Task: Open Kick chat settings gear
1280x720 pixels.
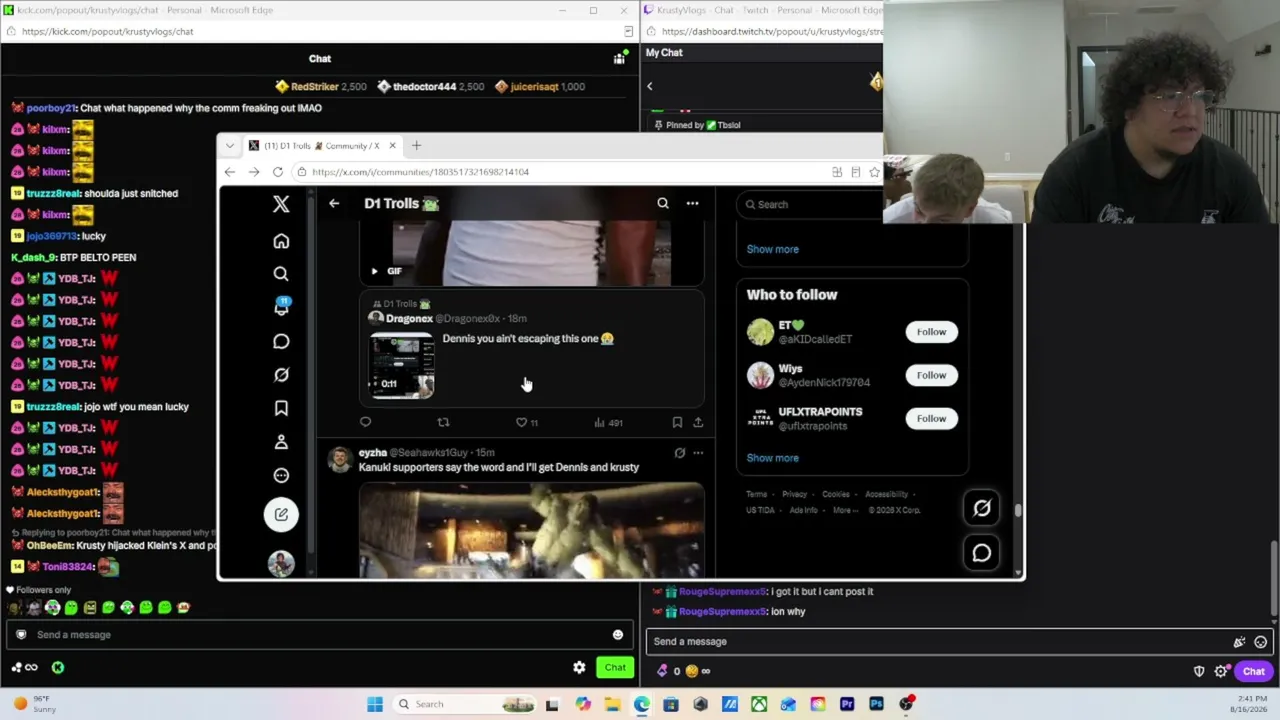Action: click(x=579, y=668)
